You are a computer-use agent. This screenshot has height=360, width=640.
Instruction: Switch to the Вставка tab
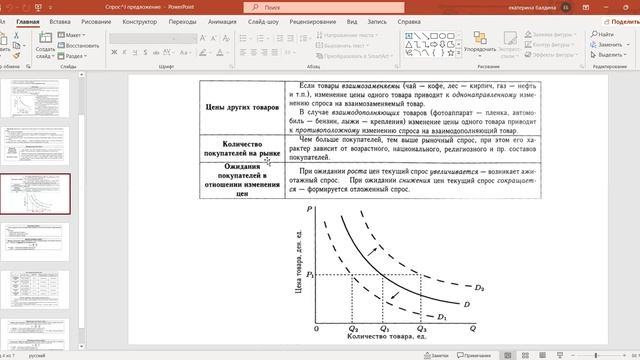(60, 22)
